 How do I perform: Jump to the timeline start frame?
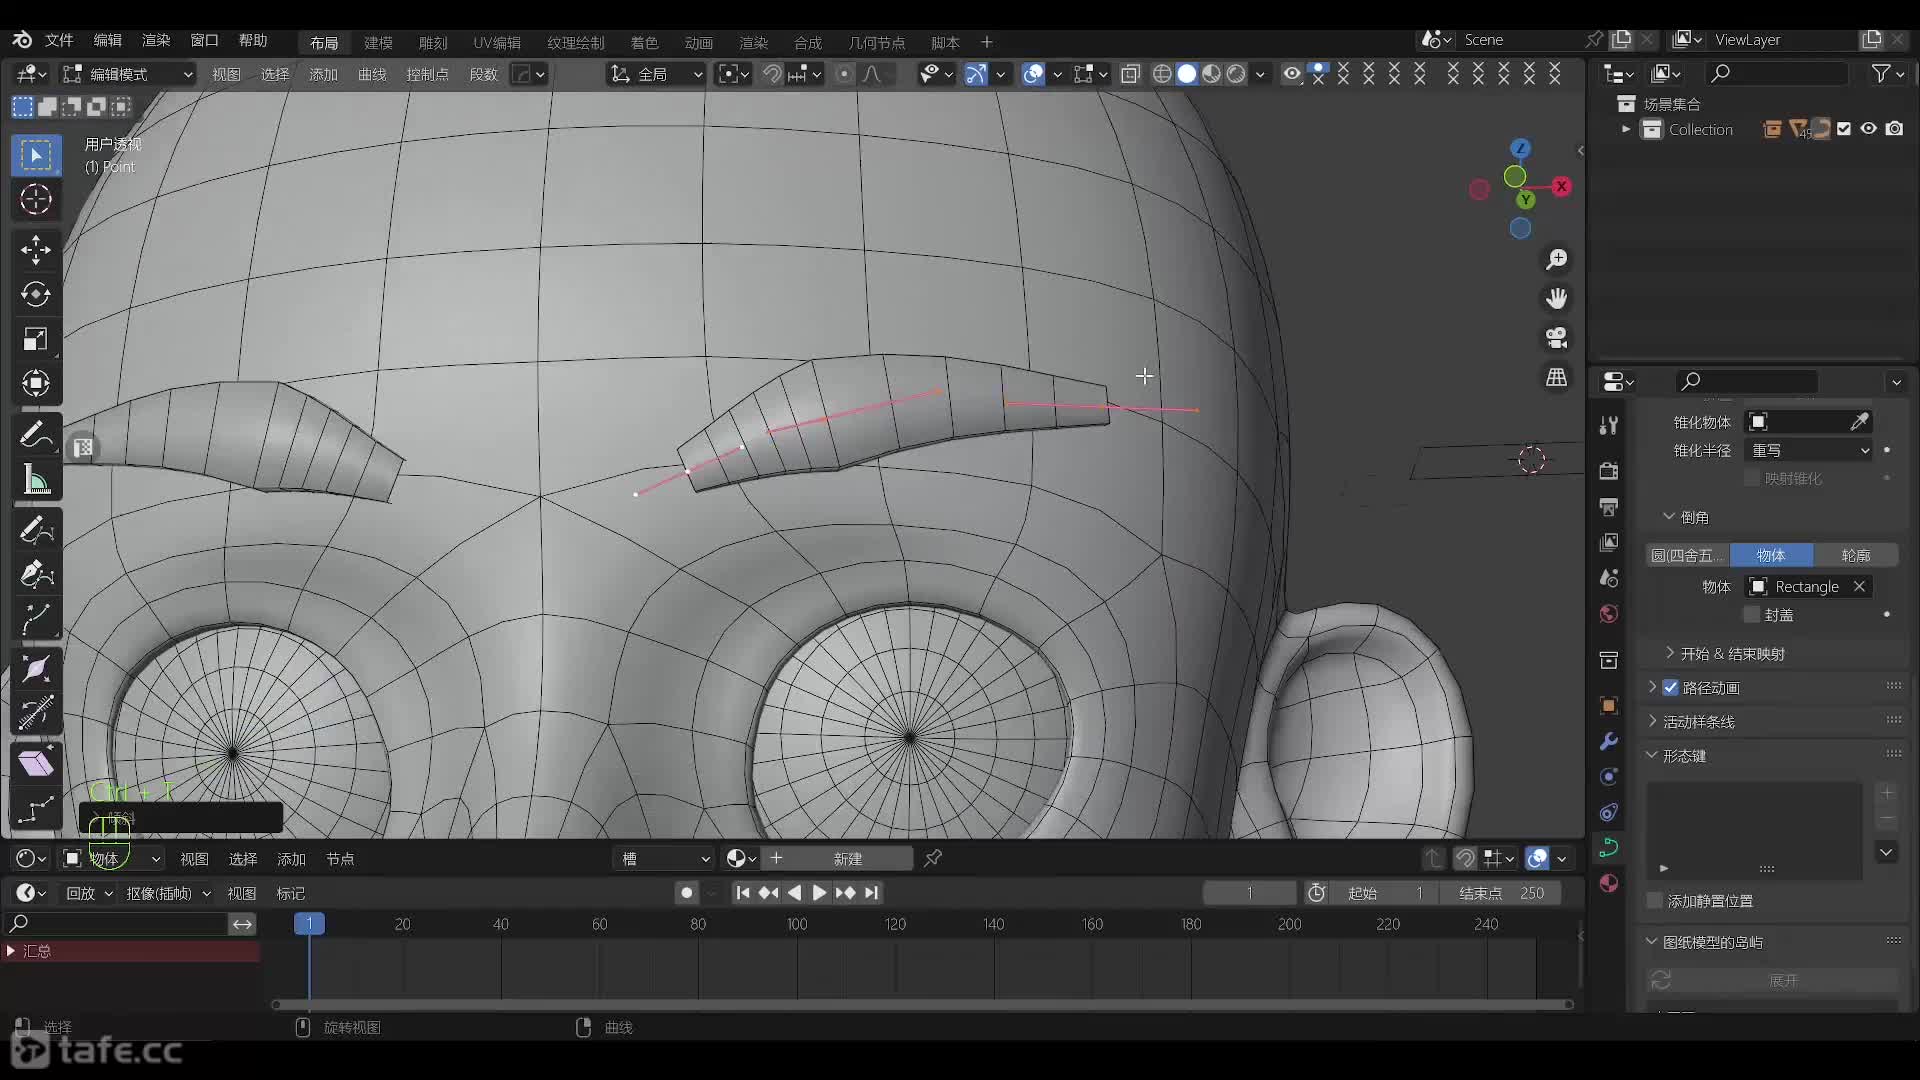point(742,893)
